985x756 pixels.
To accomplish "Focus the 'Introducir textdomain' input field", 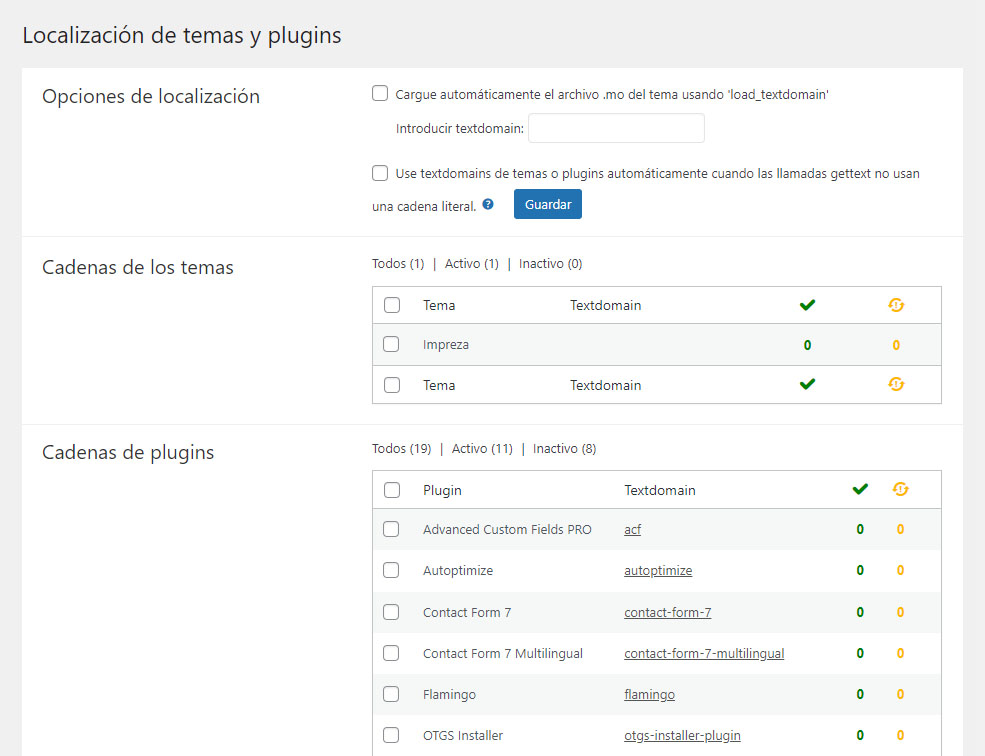I will [616, 128].
